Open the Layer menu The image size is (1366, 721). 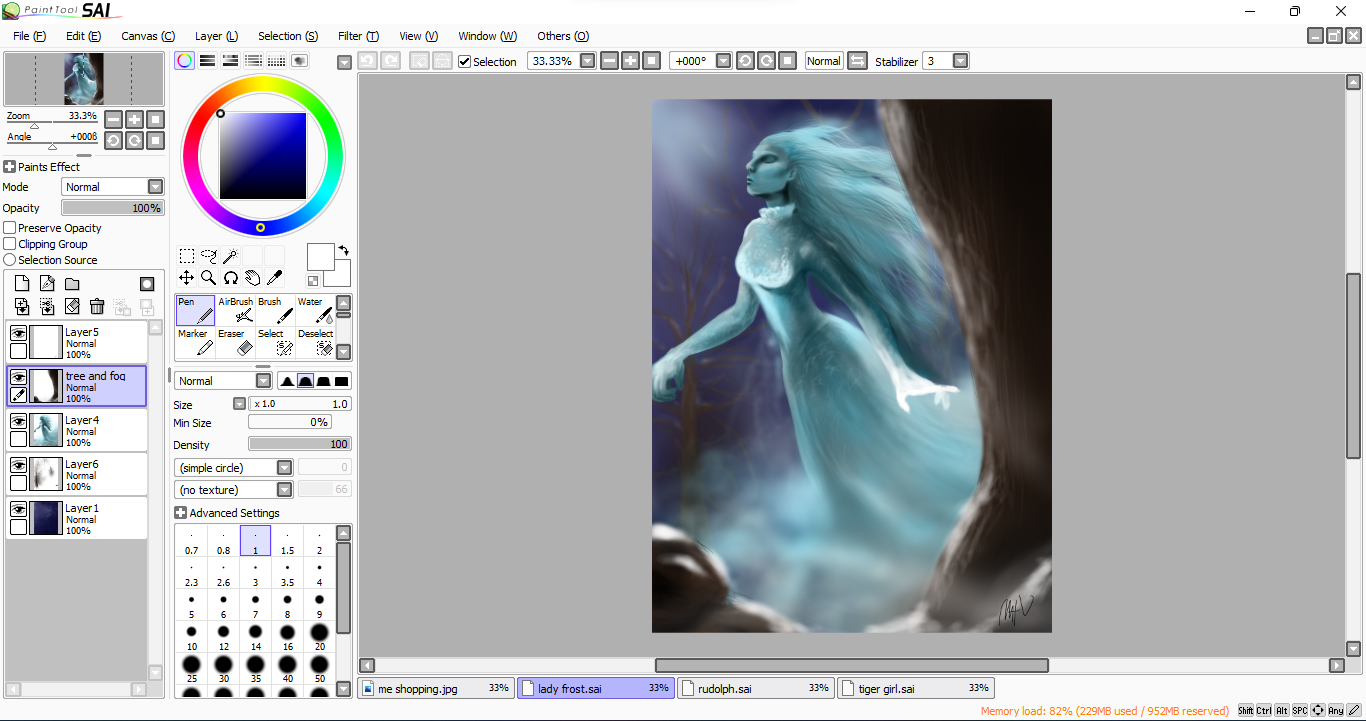click(x=216, y=36)
